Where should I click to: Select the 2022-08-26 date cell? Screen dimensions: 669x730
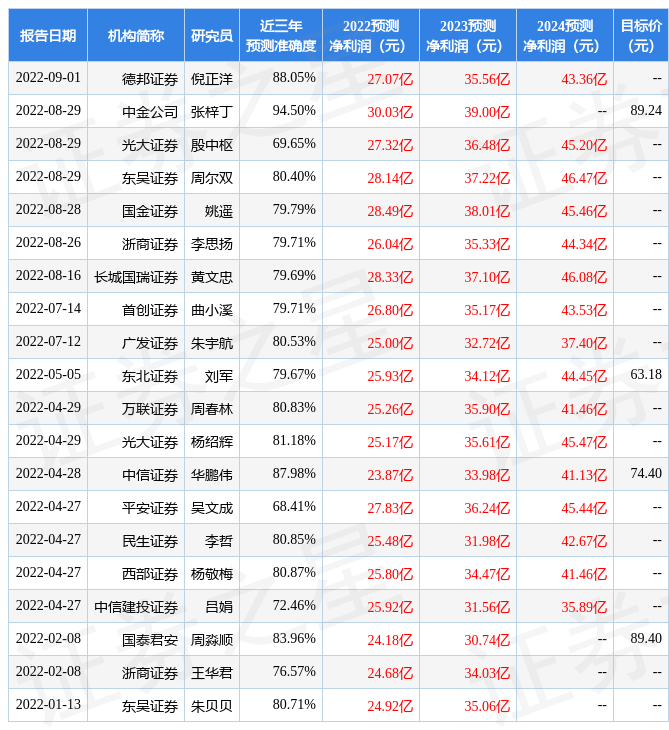click(x=48, y=243)
